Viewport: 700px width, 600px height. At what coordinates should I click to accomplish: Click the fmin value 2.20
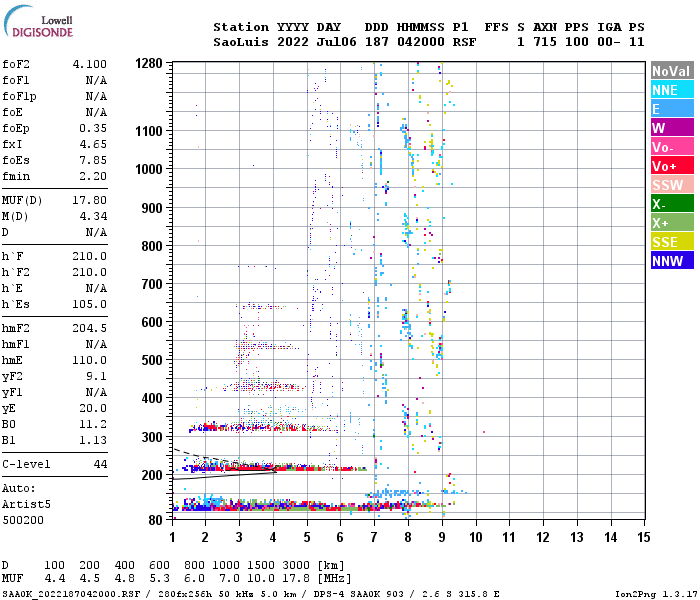pos(93,176)
